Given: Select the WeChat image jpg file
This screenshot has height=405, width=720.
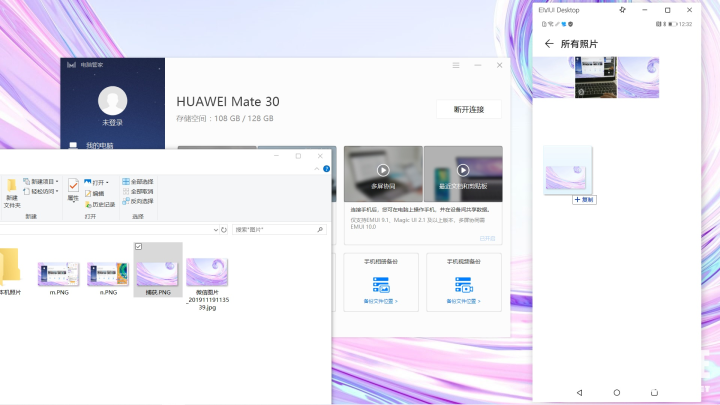Looking at the screenshot, I should coord(208,284).
